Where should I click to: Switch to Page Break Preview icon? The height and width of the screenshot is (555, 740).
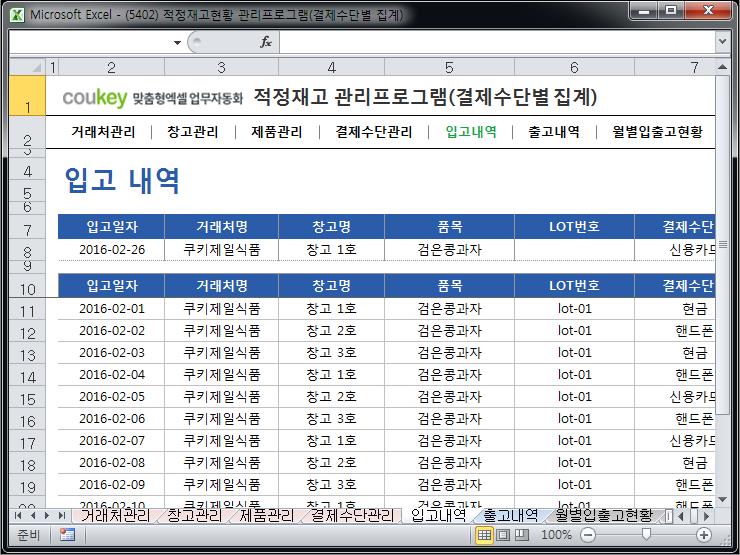pyautogui.click(x=521, y=535)
